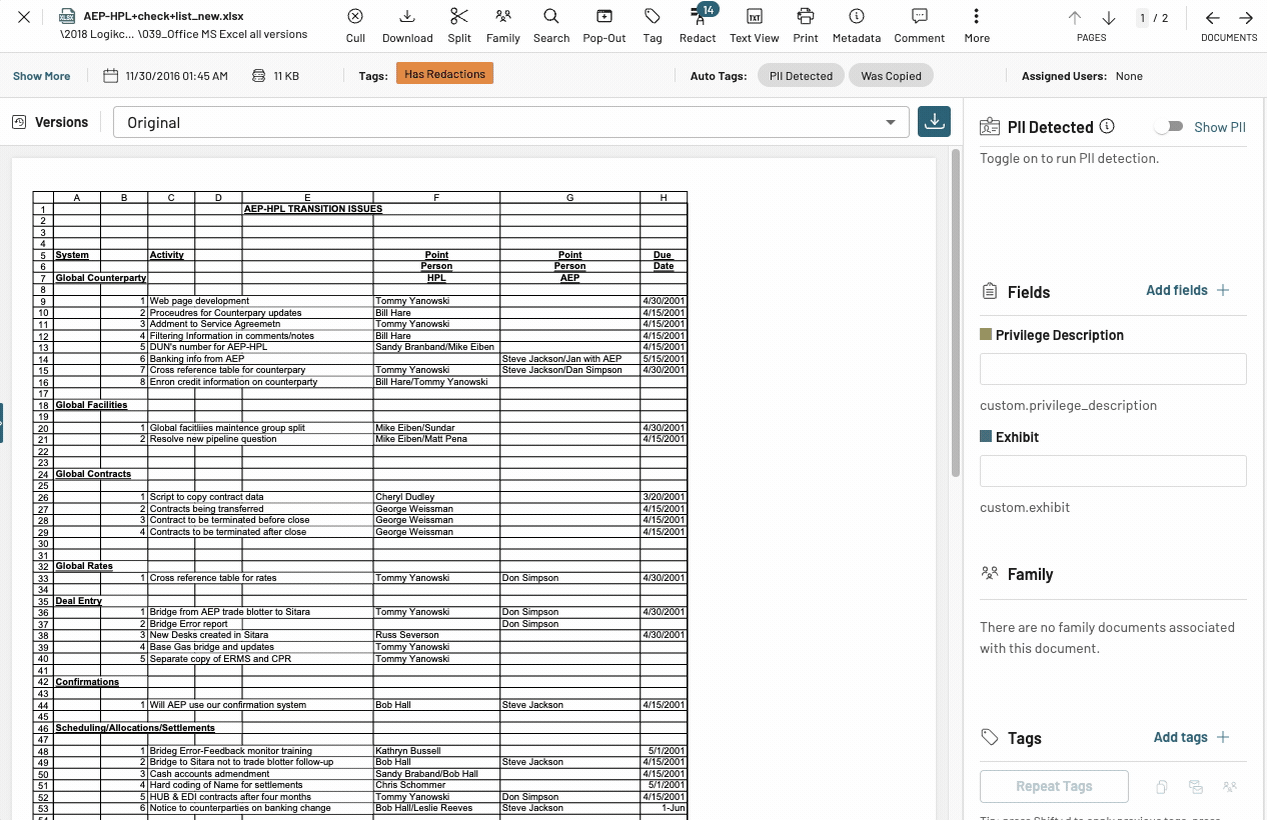Screen dimensions: 1267x820
Task: Click the date 11/30/2016 01:45 AM
Action: pyautogui.click(x=177, y=76)
